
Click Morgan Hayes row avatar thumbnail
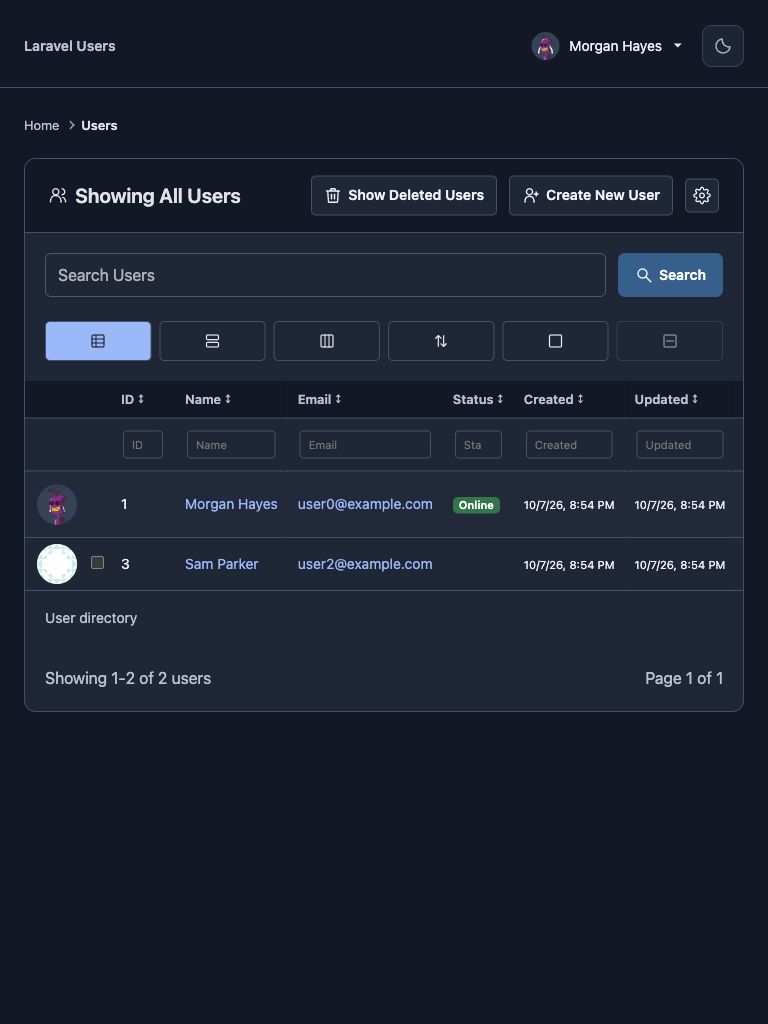click(57, 504)
